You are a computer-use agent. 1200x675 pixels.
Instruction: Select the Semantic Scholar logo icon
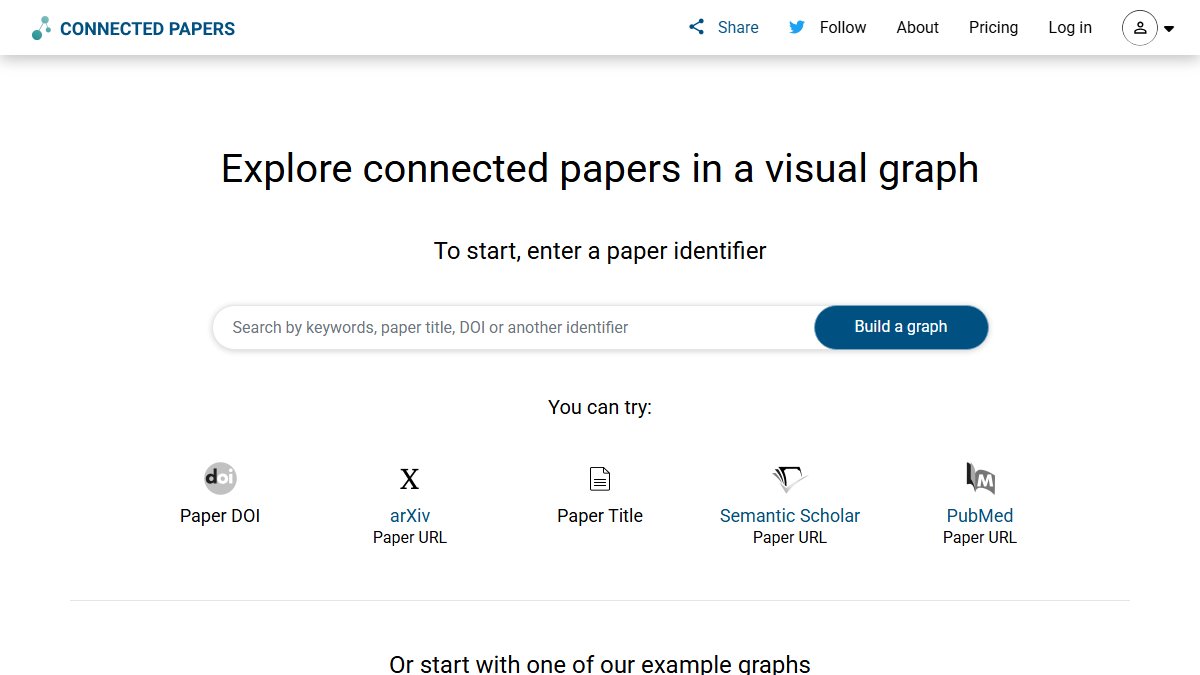(x=790, y=479)
